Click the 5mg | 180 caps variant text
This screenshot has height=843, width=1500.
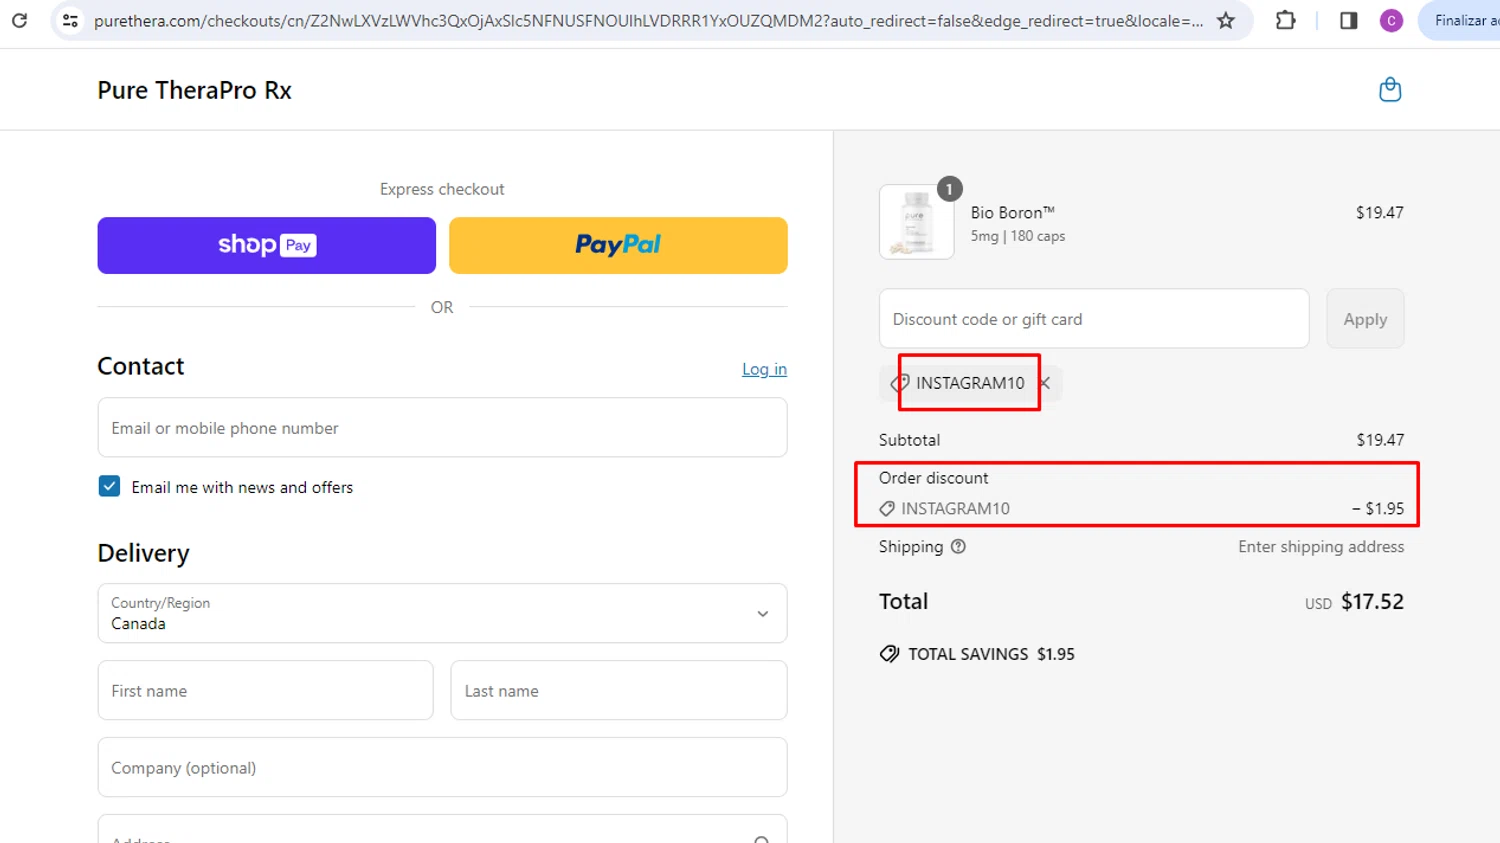[1018, 236]
